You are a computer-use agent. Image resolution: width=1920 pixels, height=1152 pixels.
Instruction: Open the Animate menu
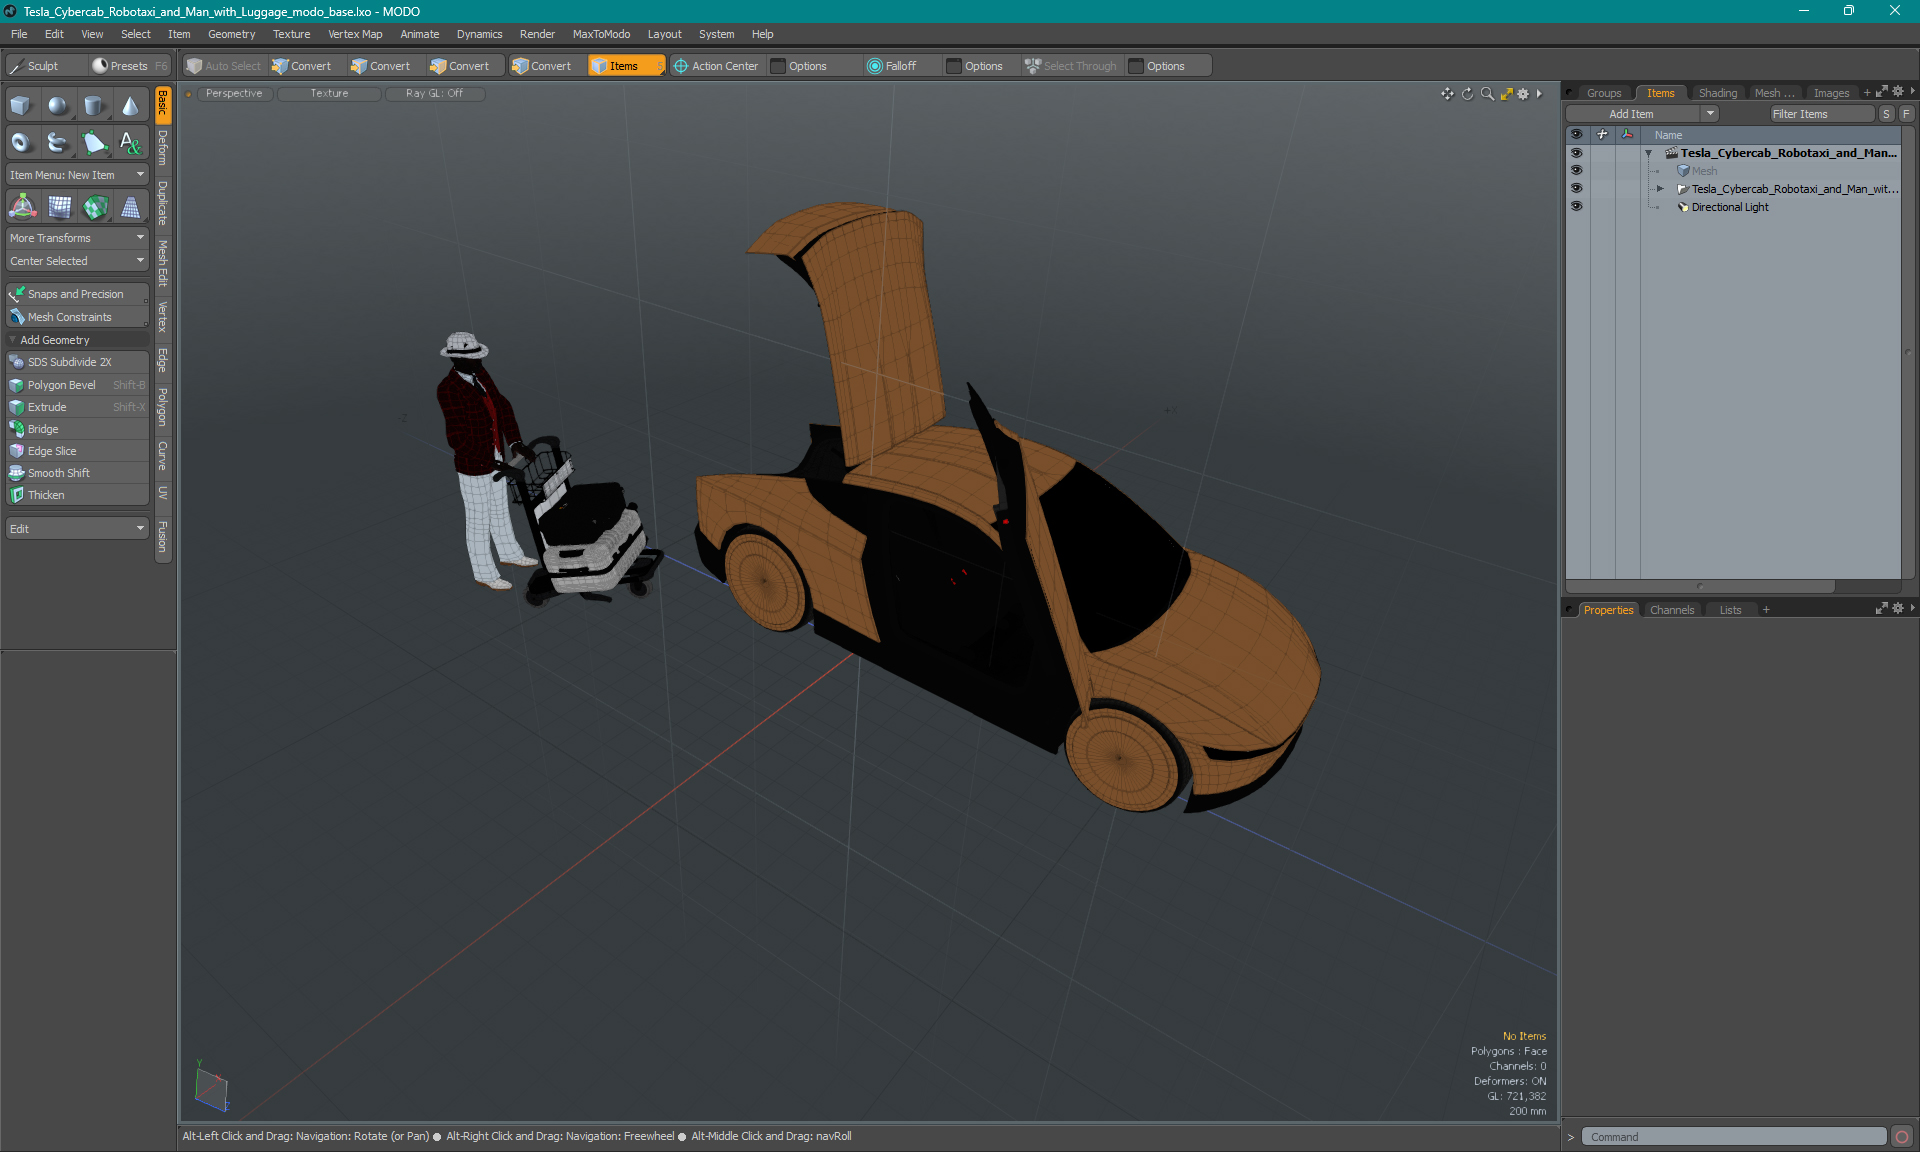click(x=418, y=33)
